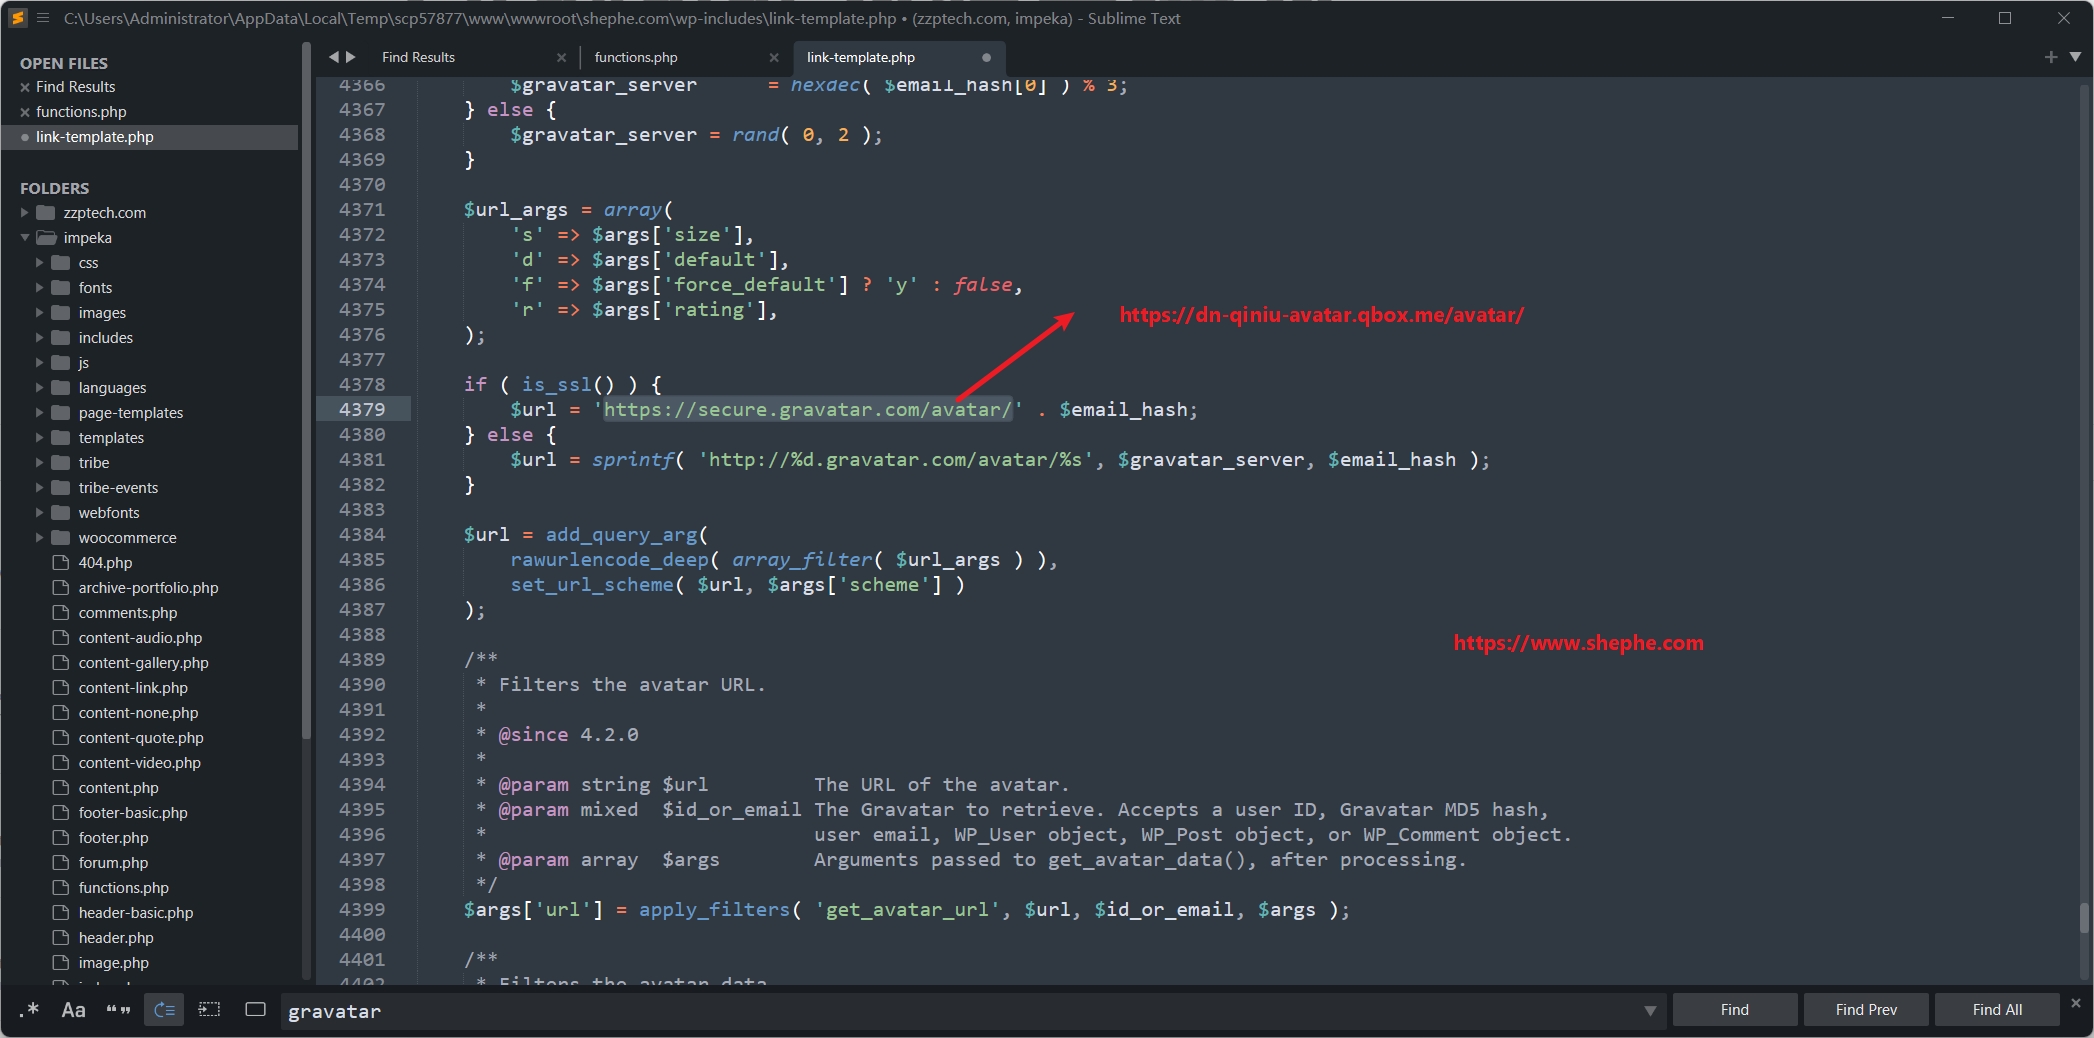The width and height of the screenshot is (2094, 1038).
Task: Toggle whole word matching option
Action: 118,1010
